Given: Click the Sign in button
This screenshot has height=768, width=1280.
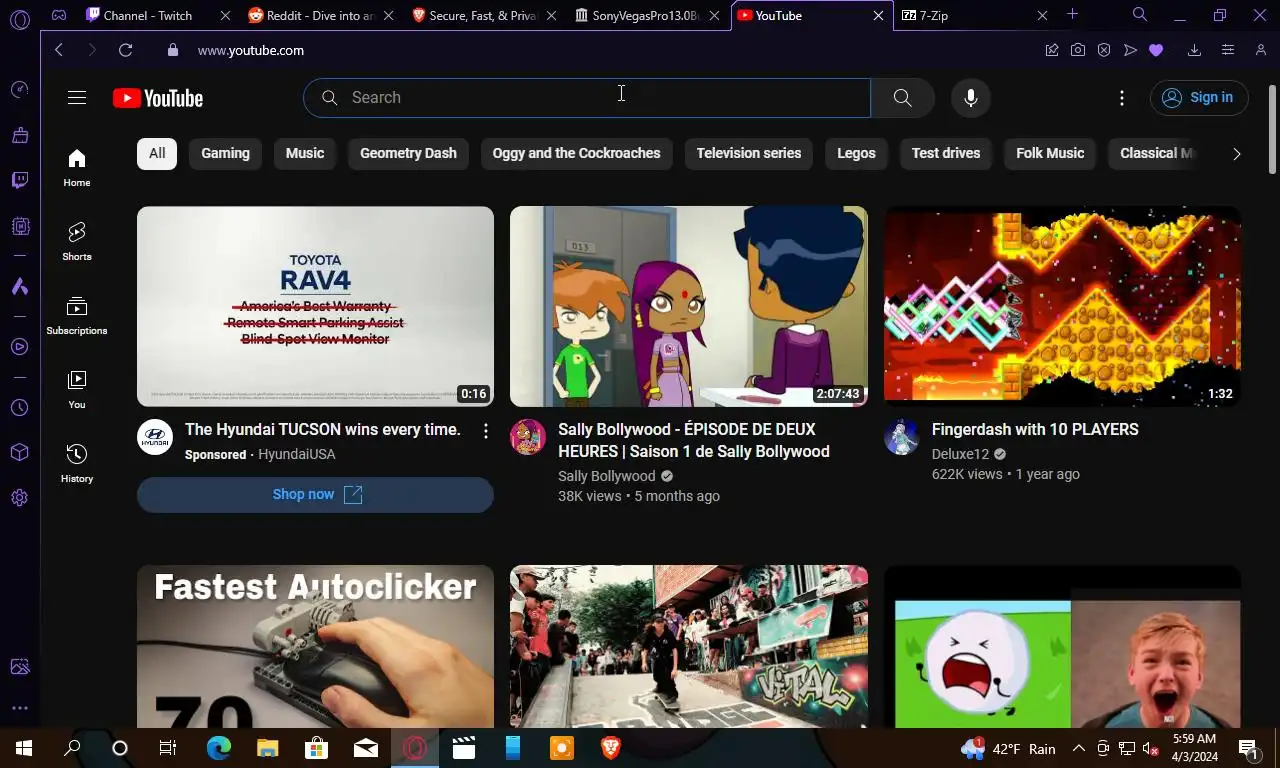Looking at the screenshot, I should pos(1199,97).
